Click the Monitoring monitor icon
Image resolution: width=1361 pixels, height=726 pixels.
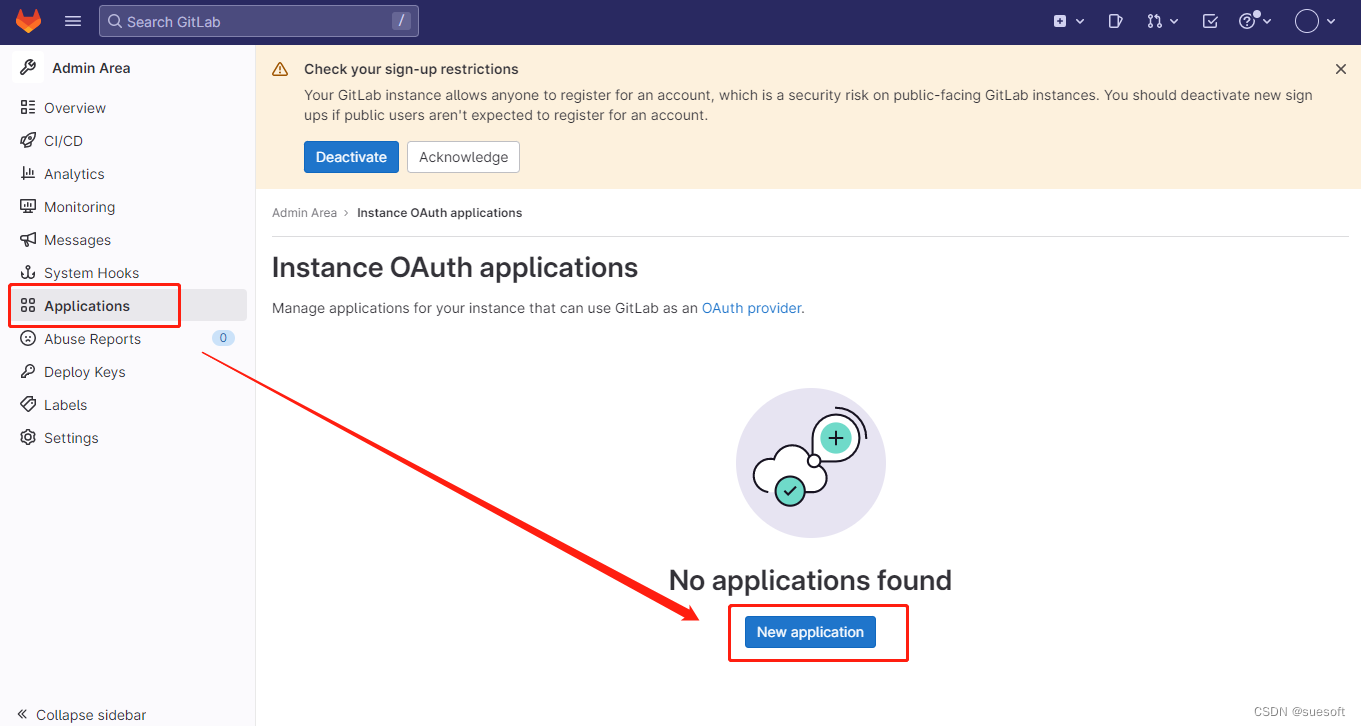point(28,207)
